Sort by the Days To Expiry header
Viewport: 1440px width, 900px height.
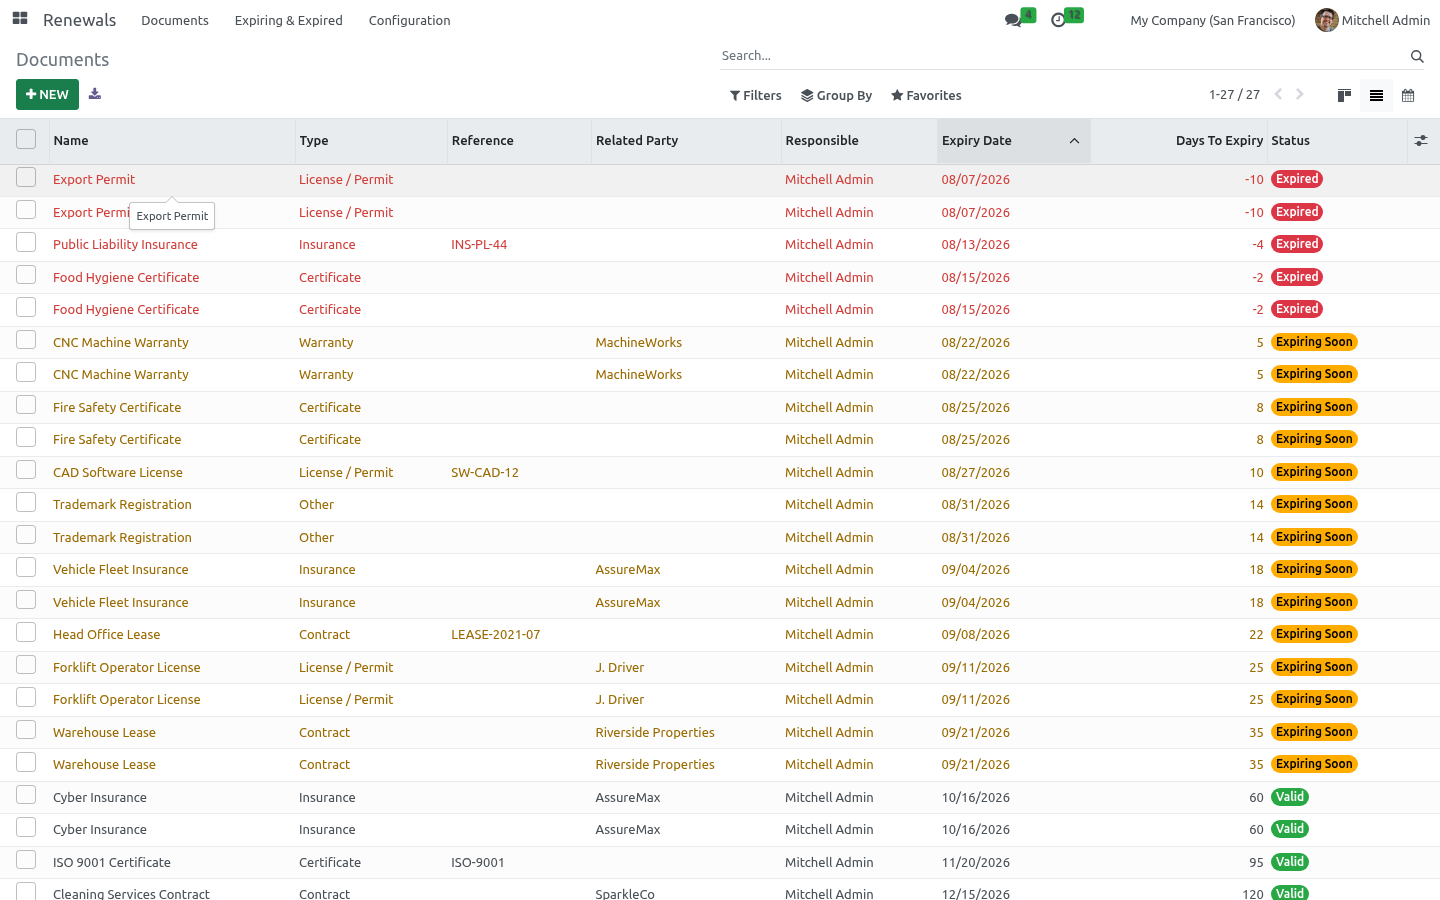coord(1178,141)
